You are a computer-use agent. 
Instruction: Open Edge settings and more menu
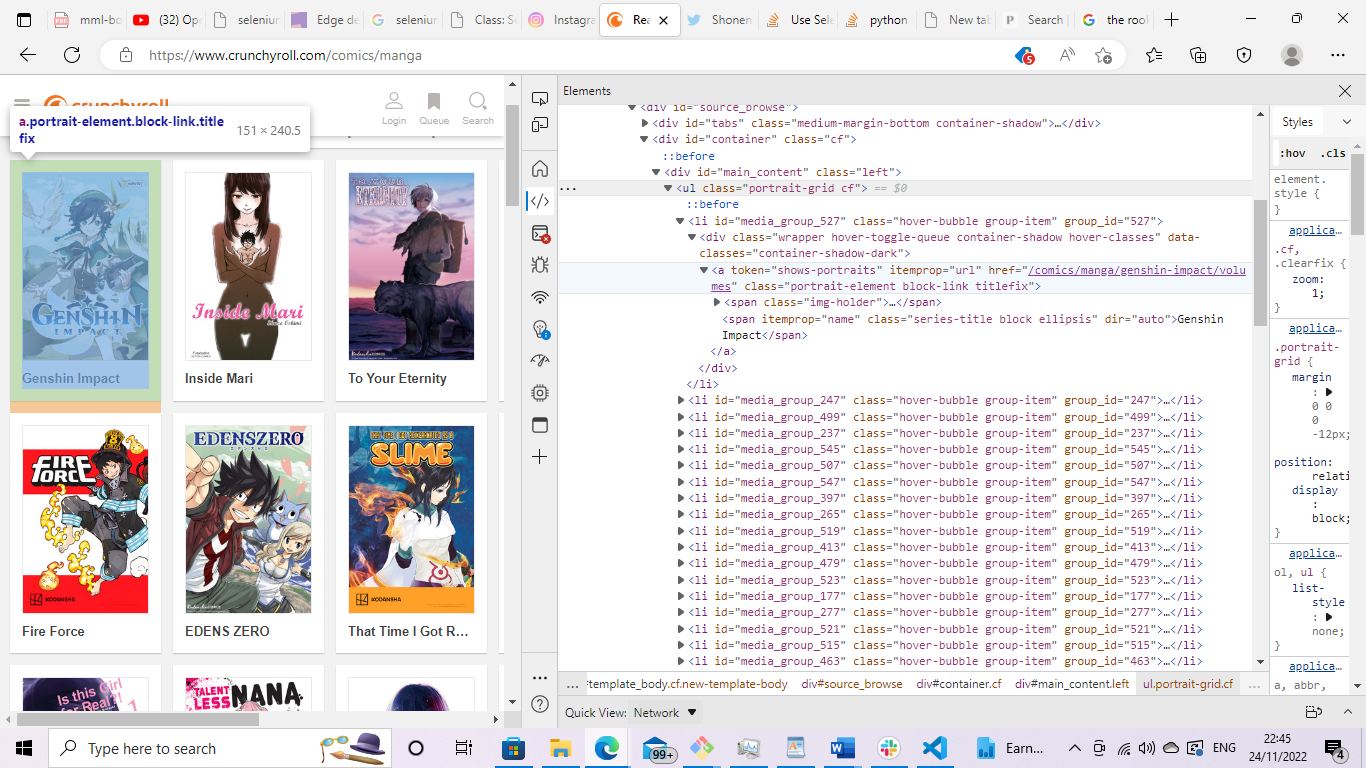coord(1338,55)
